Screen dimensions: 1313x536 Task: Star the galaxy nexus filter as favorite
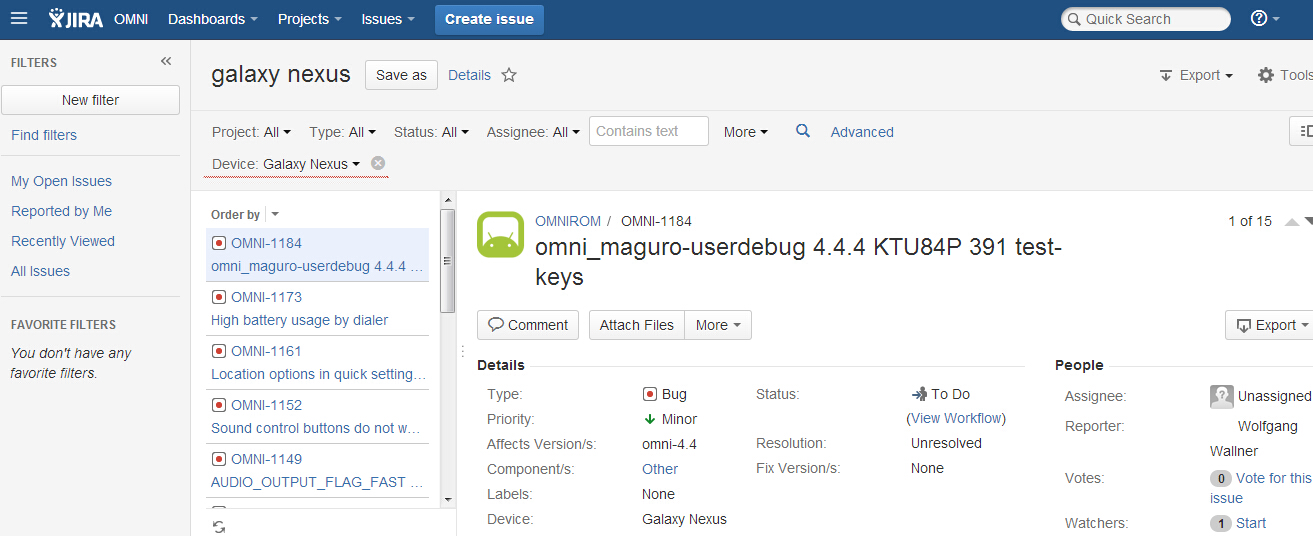click(x=509, y=75)
